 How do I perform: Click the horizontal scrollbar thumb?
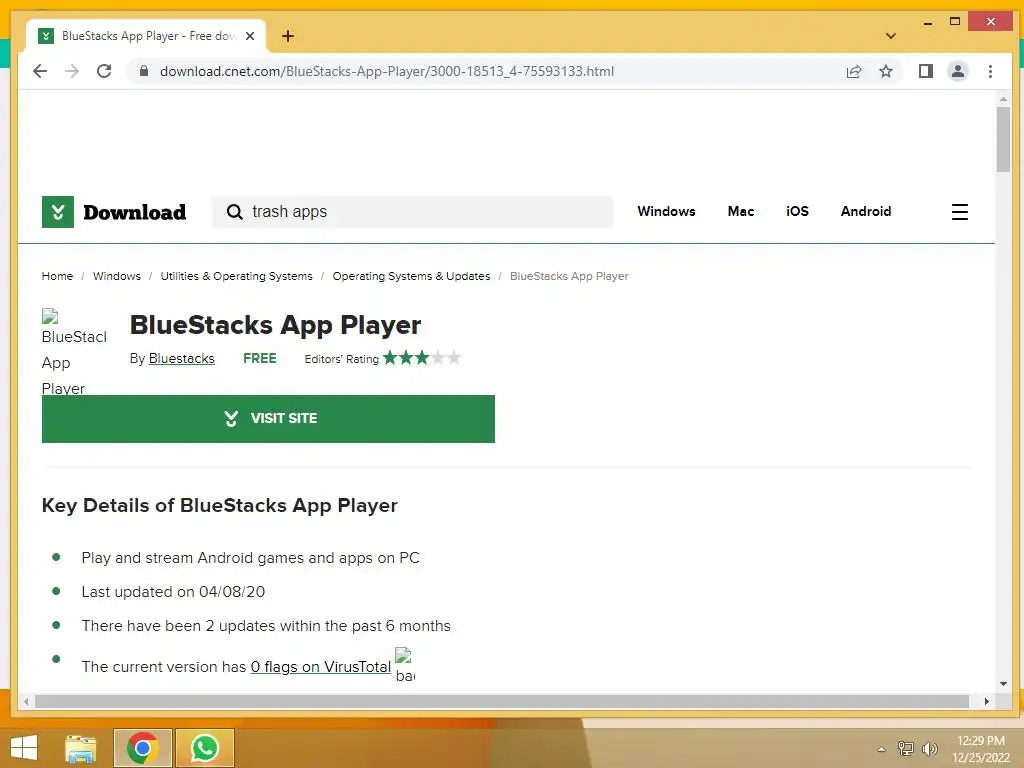pos(502,701)
